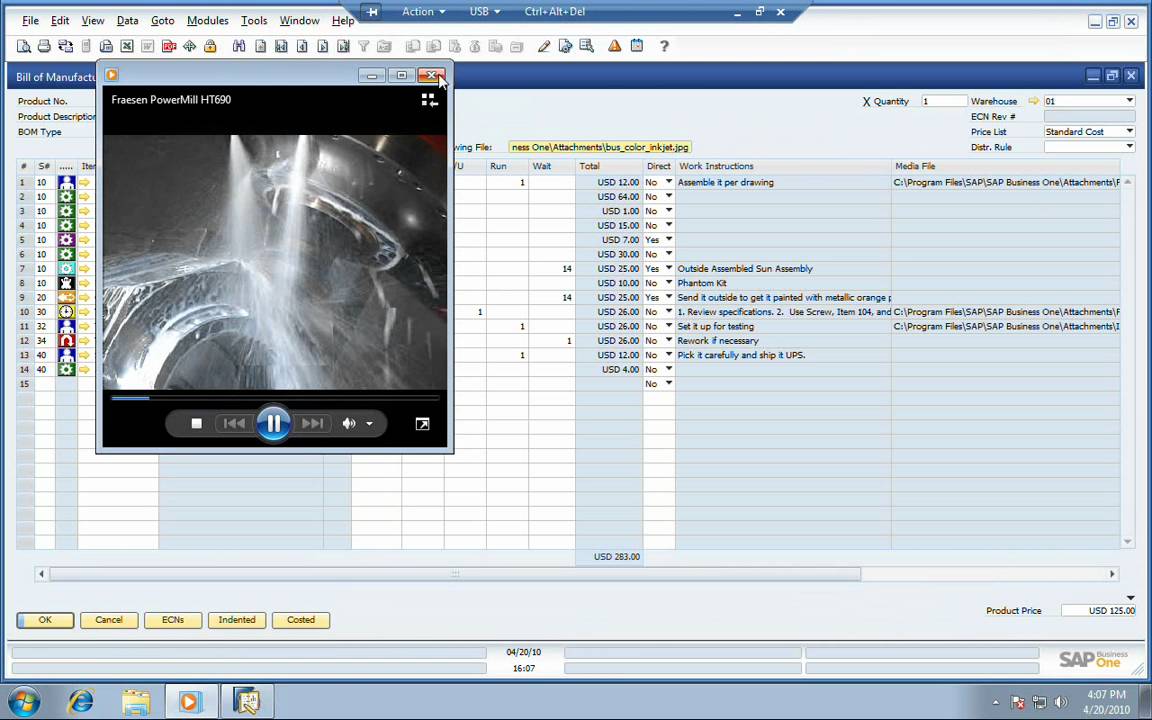Click the OK button

point(45,620)
